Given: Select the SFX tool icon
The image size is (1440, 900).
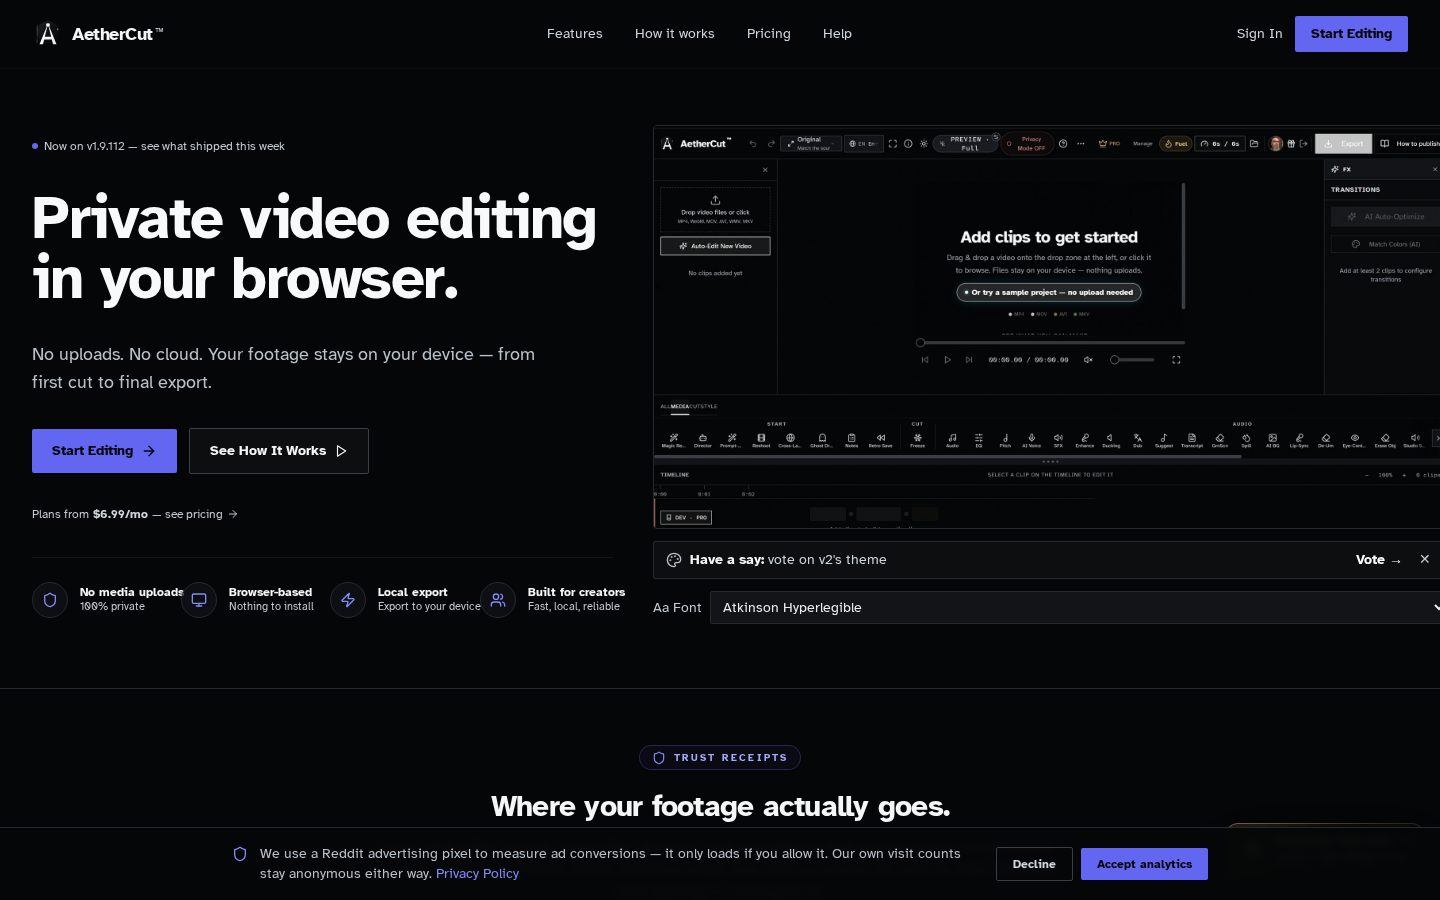Looking at the screenshot, I should click(1058, 438).
